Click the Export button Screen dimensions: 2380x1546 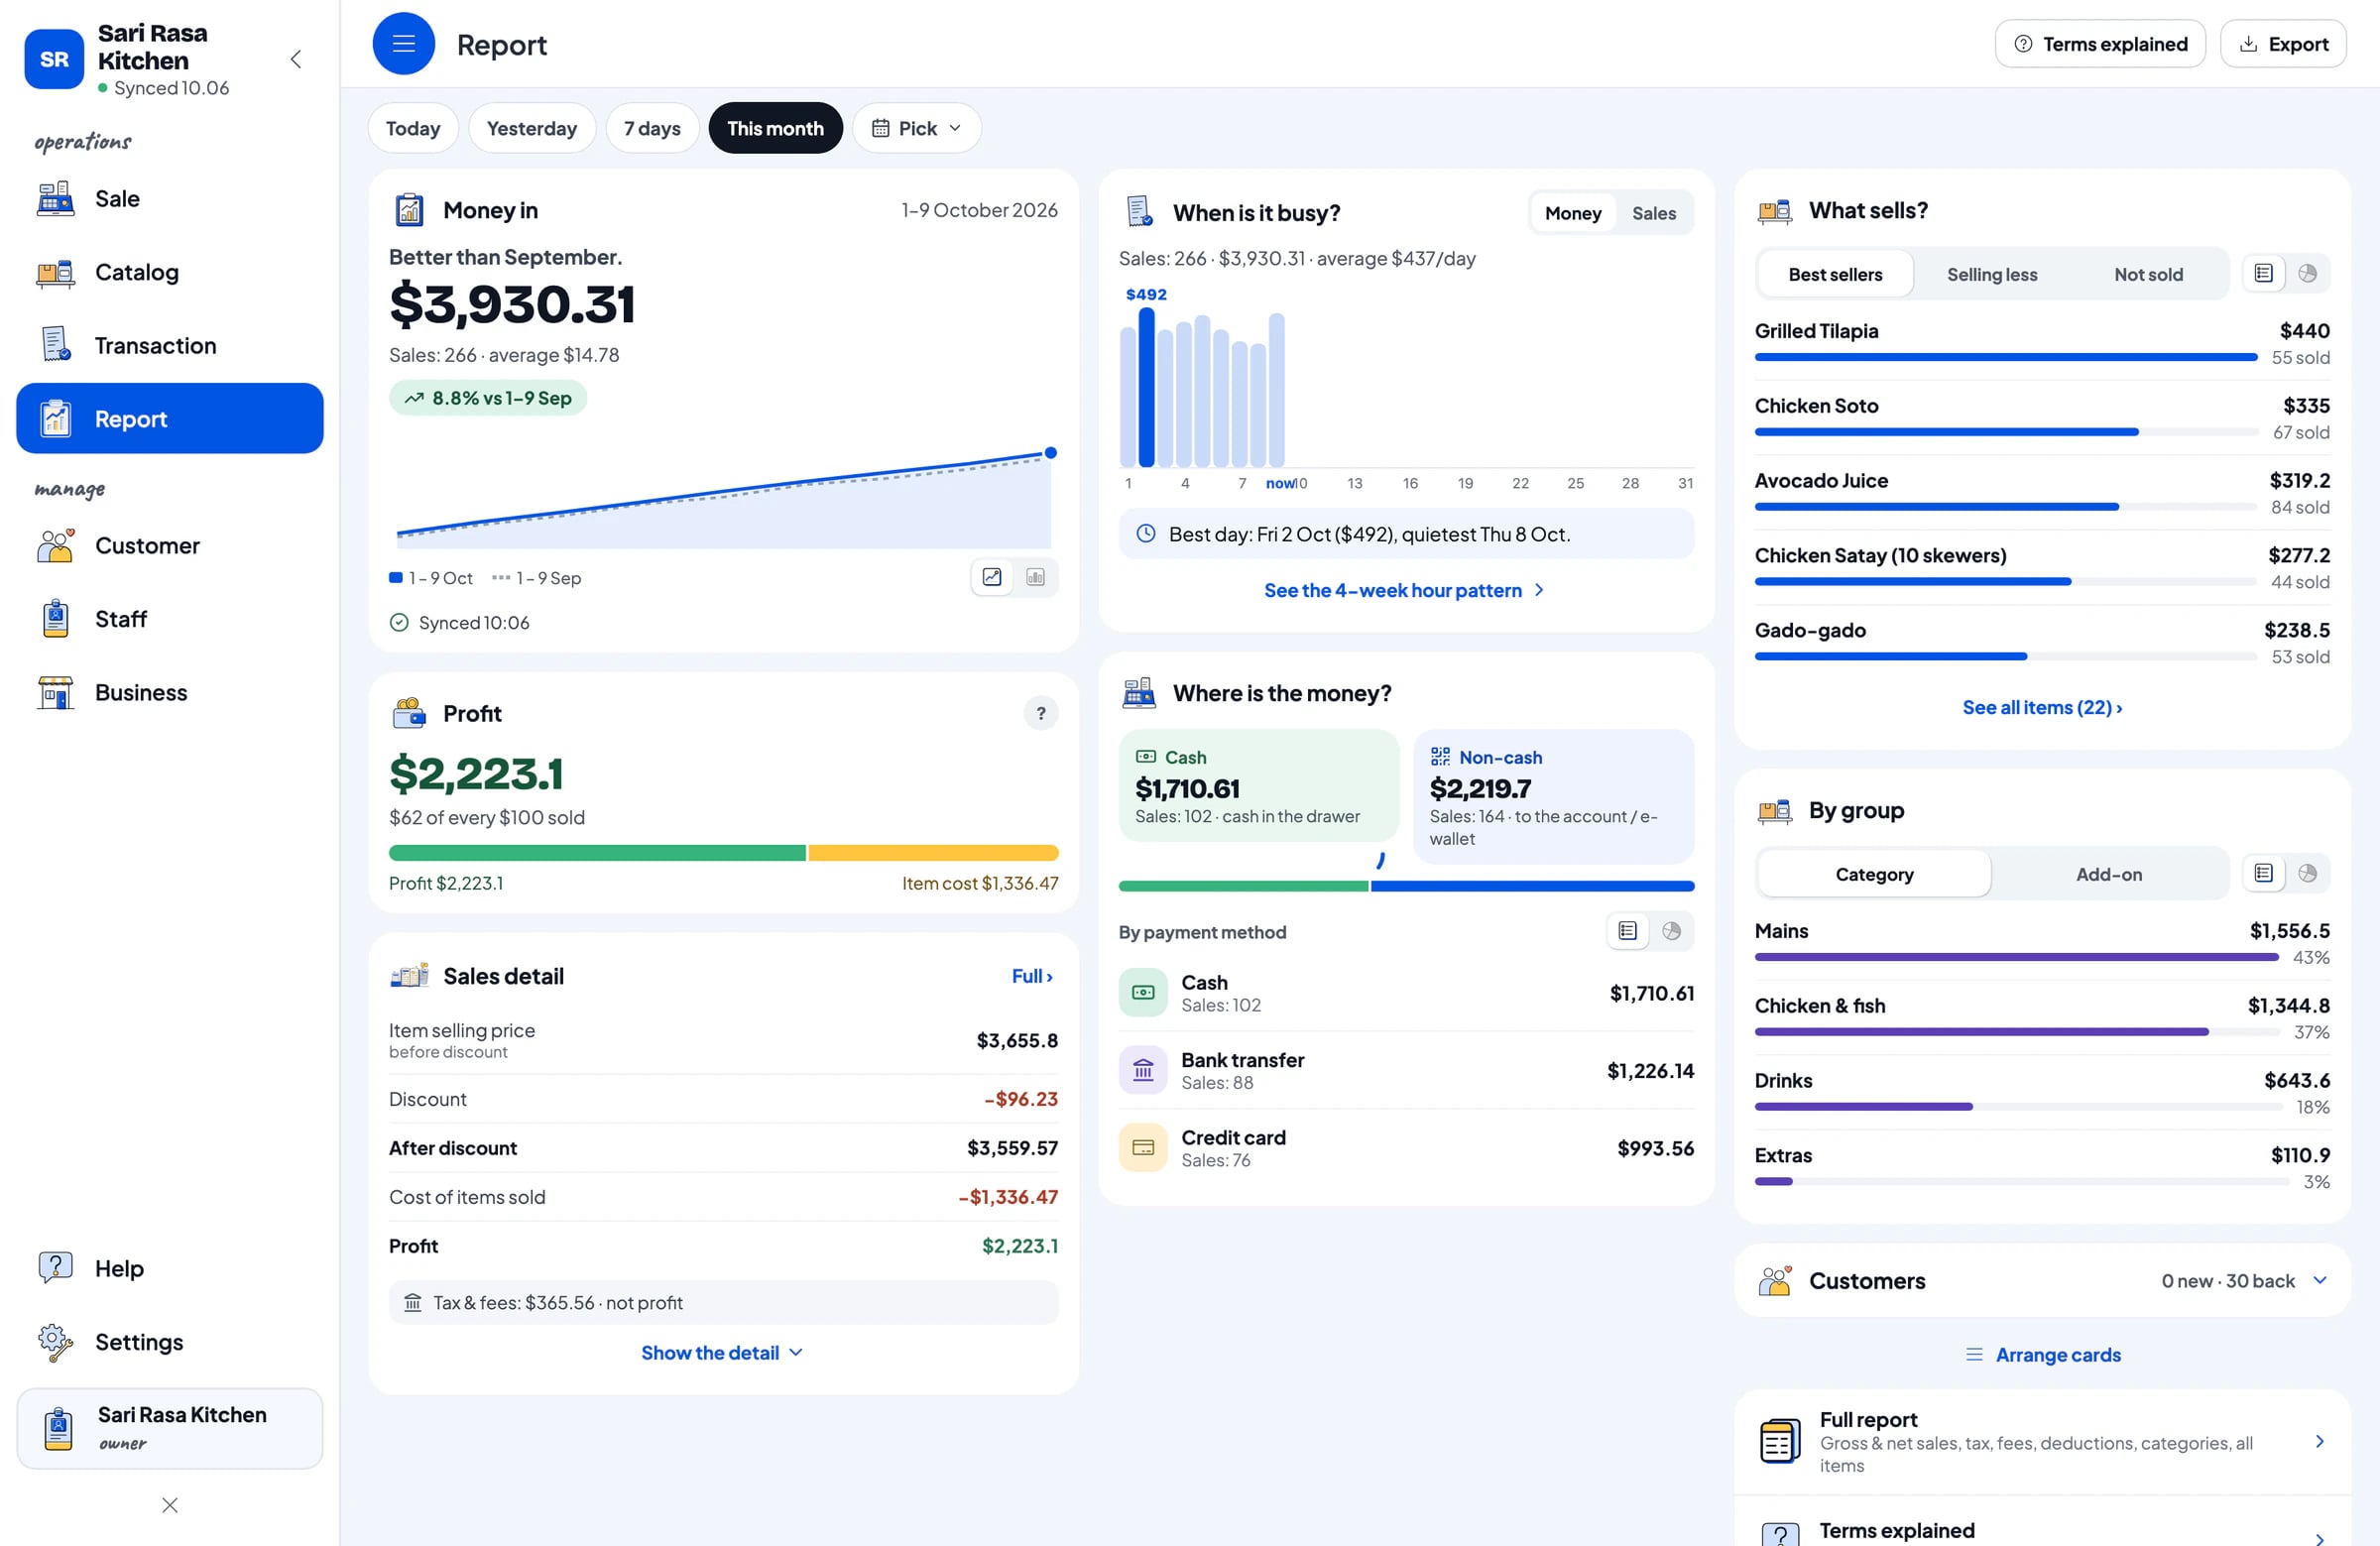(2283, 44)
